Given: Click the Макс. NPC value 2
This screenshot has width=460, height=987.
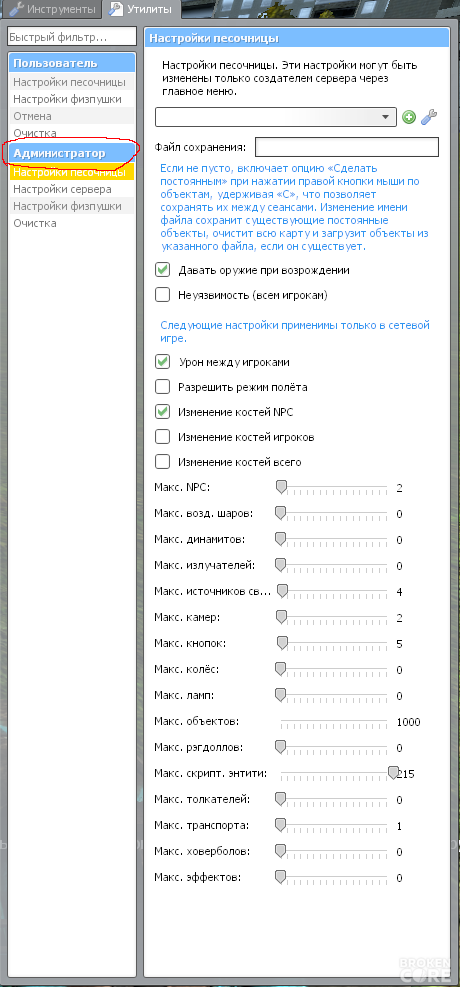Looking at the screenshot, I should 400,488.
